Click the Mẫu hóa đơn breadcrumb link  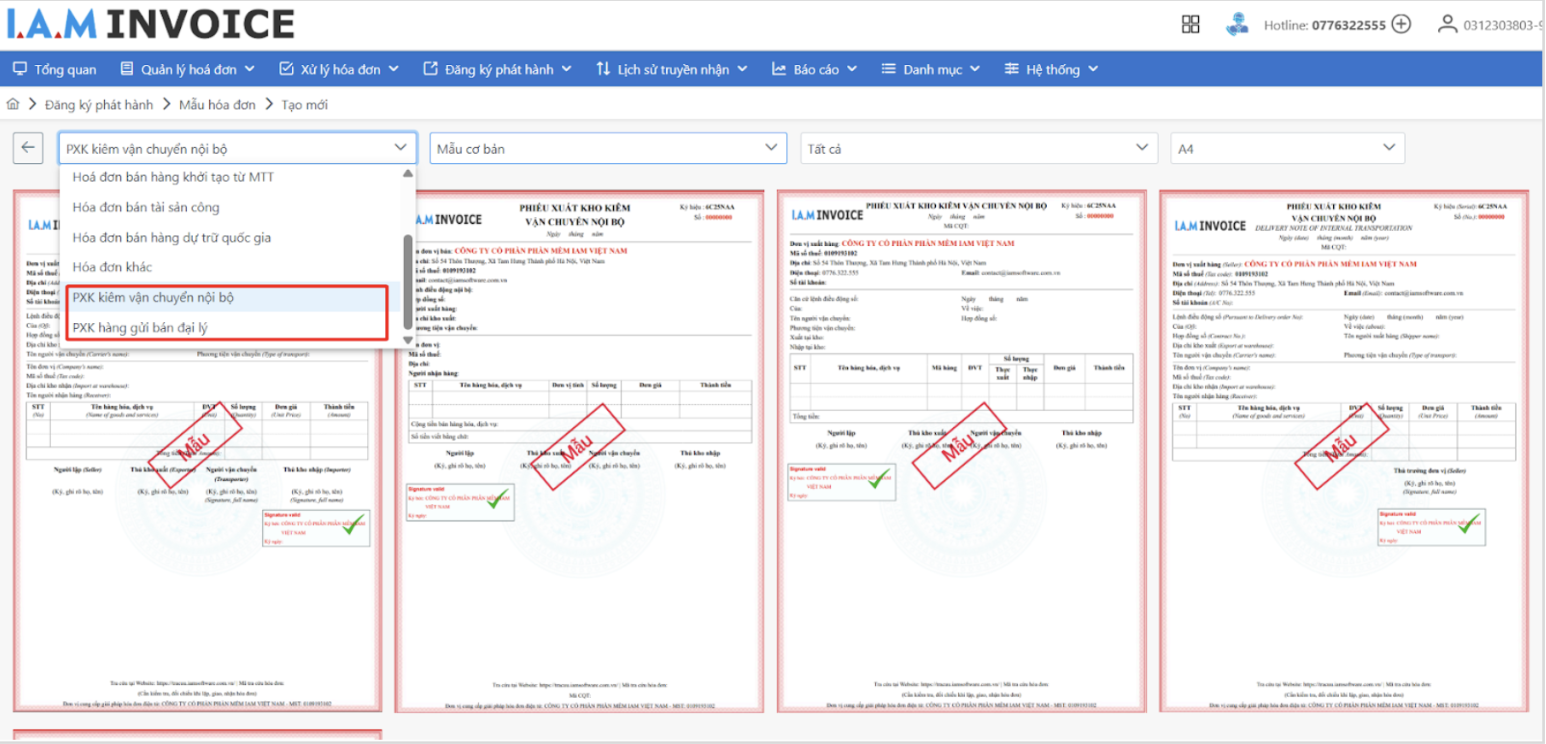[x=217, y=104]
